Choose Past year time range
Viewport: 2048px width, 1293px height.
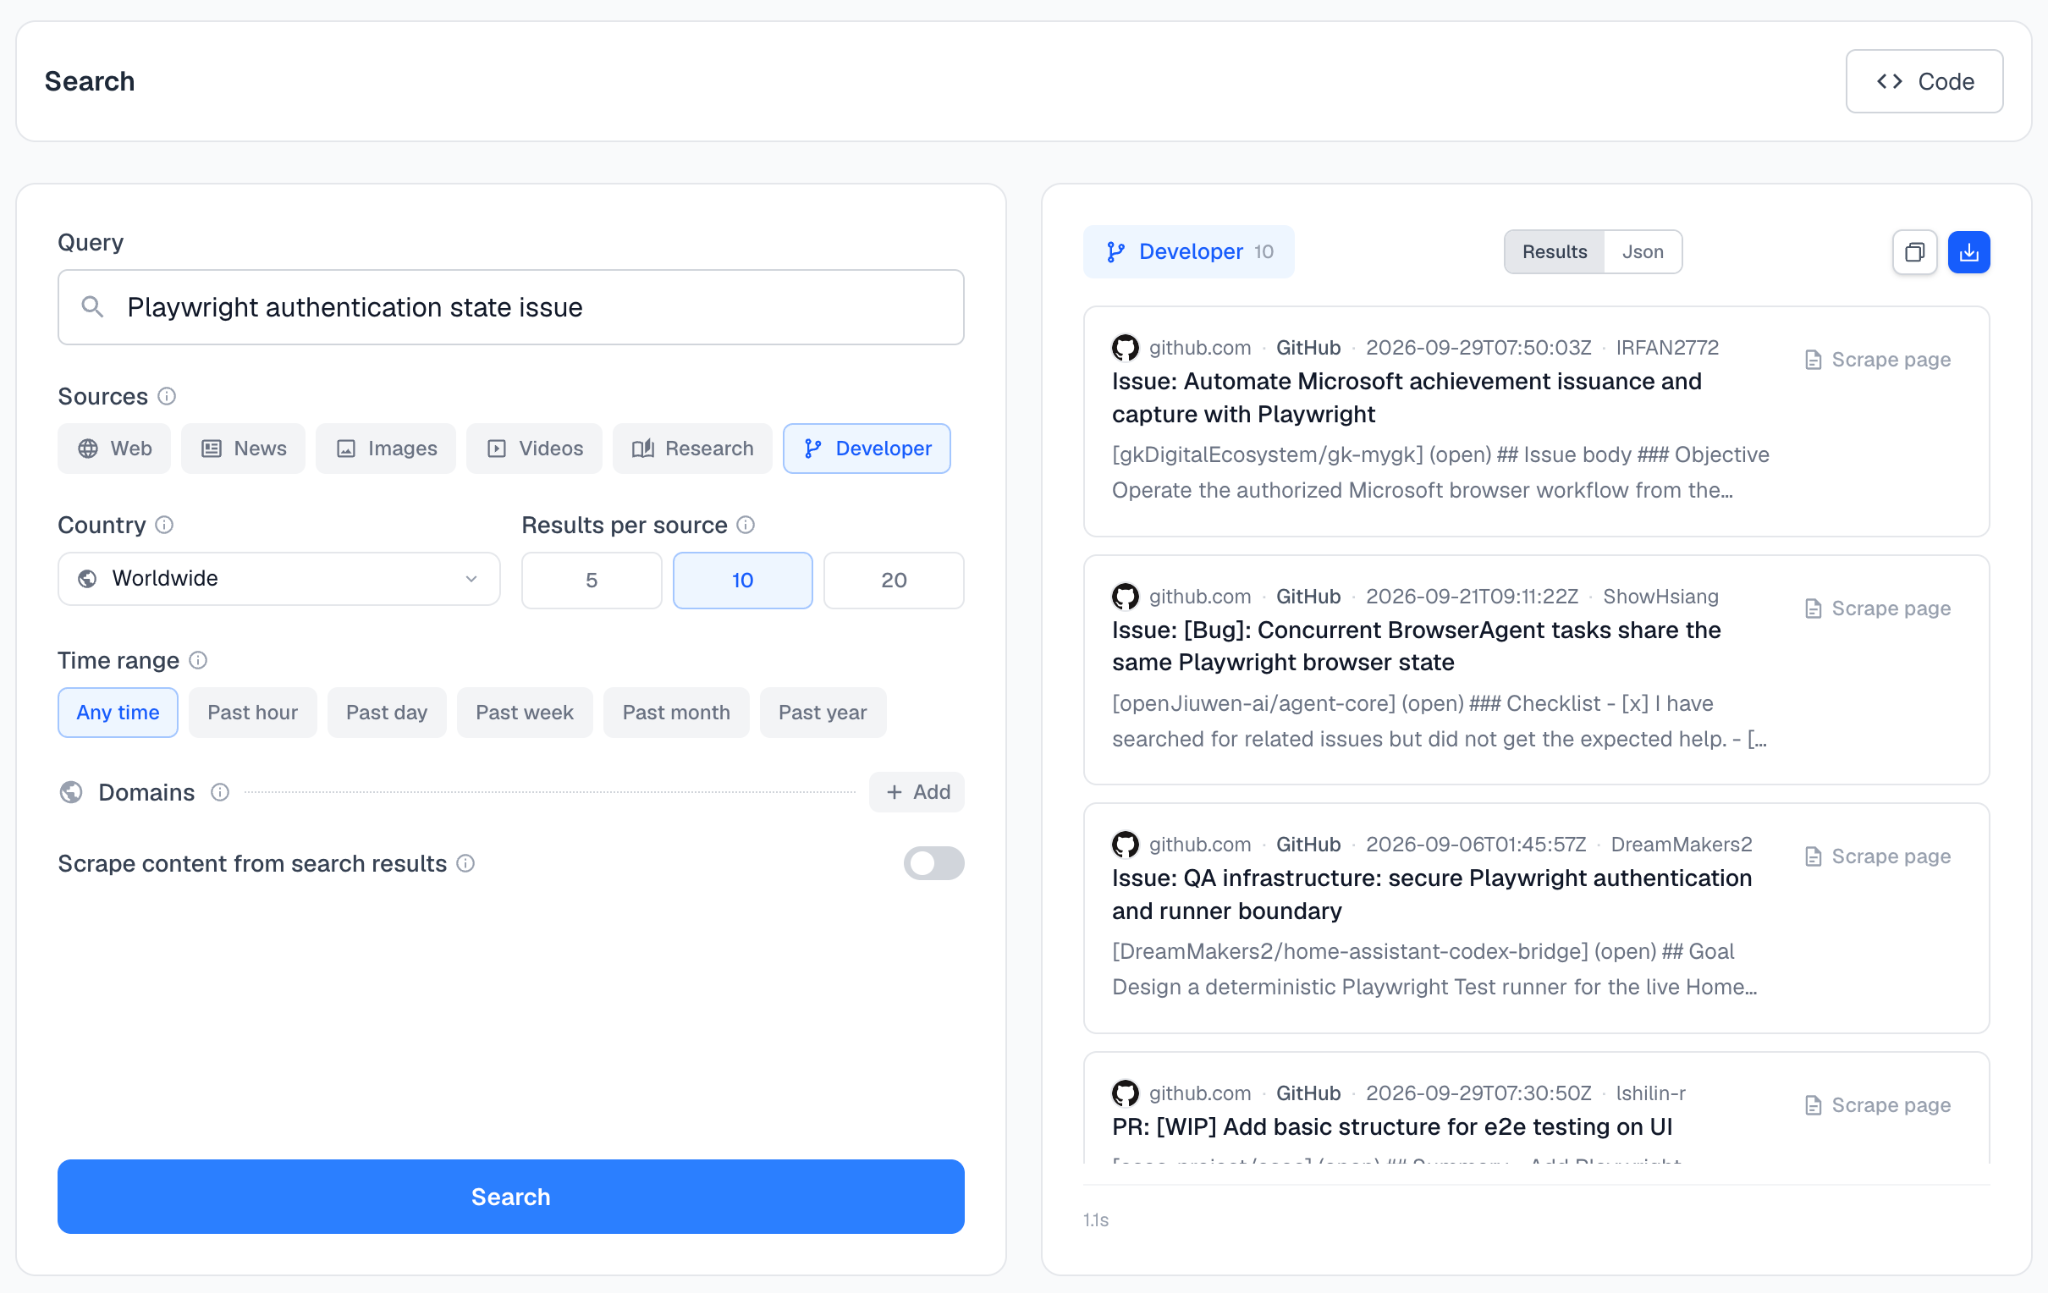coord(823,712)
